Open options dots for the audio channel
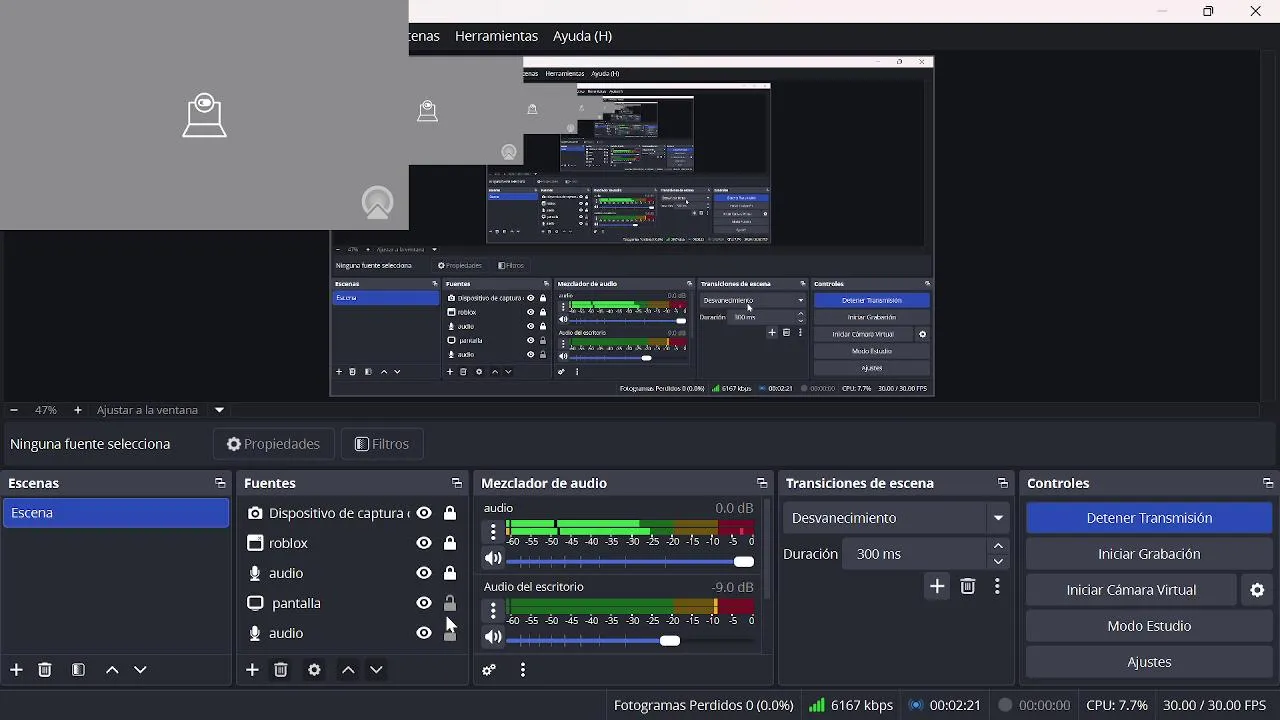The height and width of the screenshot is (720, 1280). coord(493,533)
